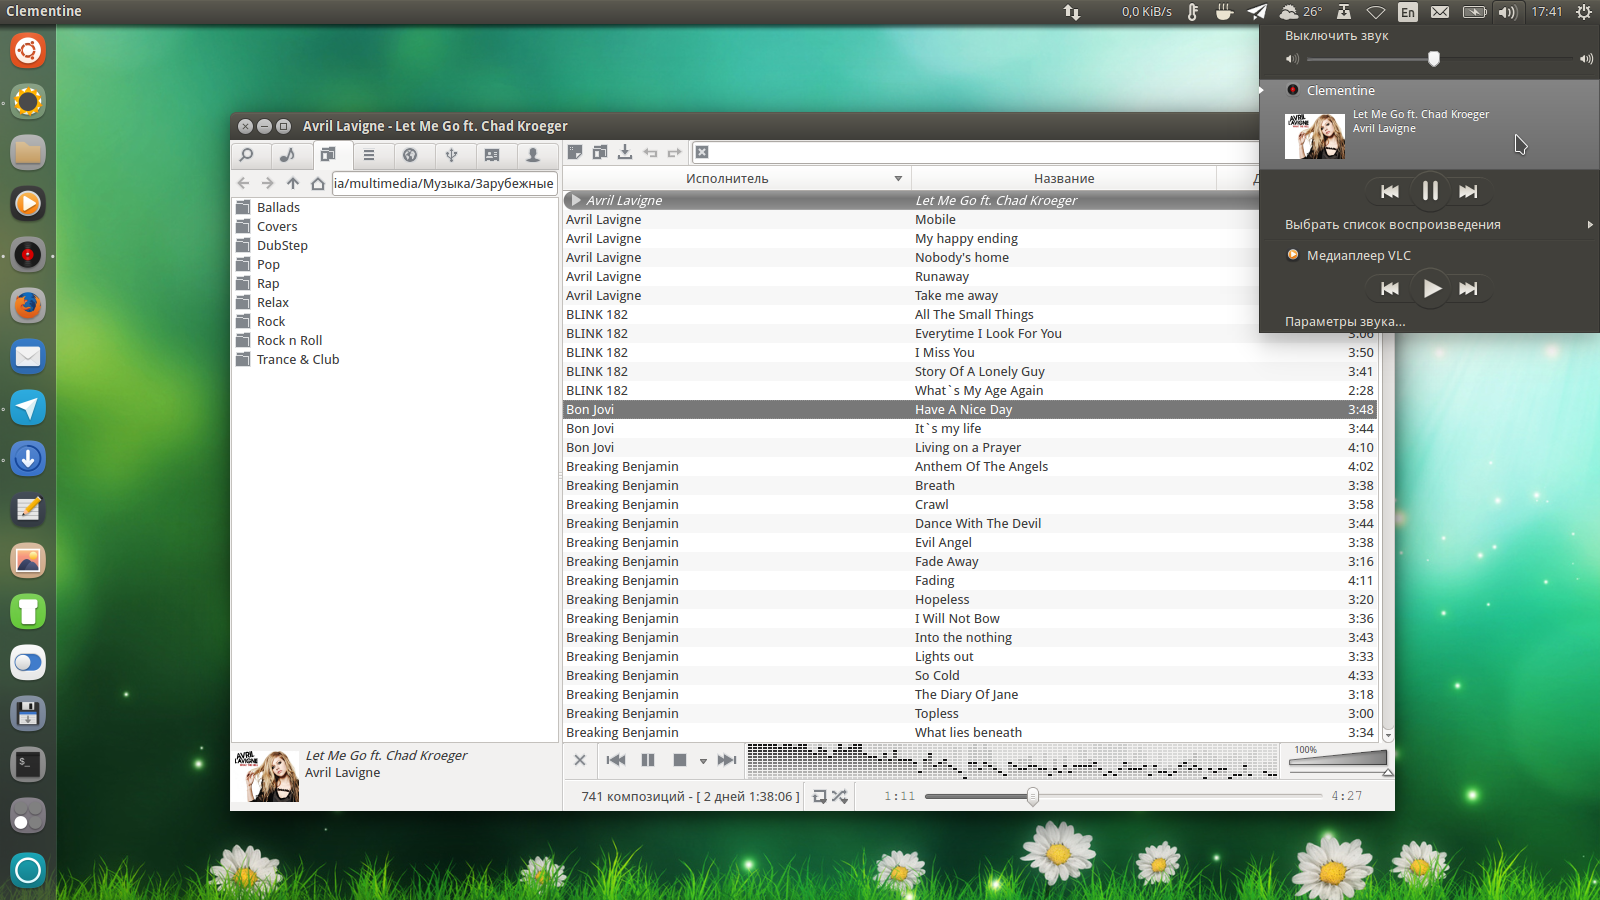1600x900 pixels.
Task: Select track 'My happy ending'
Action: [966, 238]
